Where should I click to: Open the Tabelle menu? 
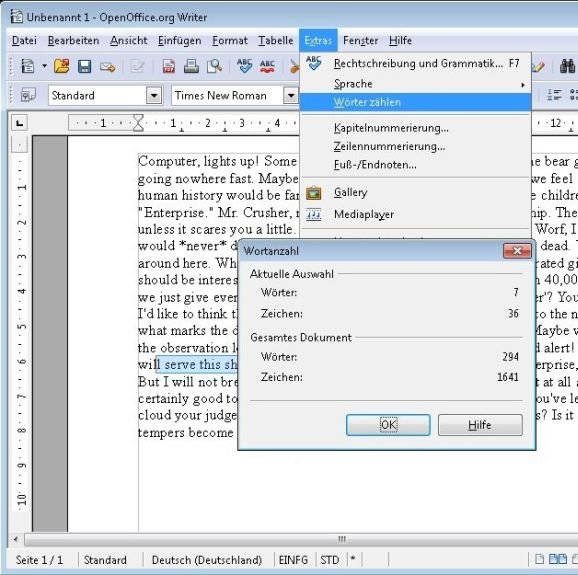click(276, 41)
